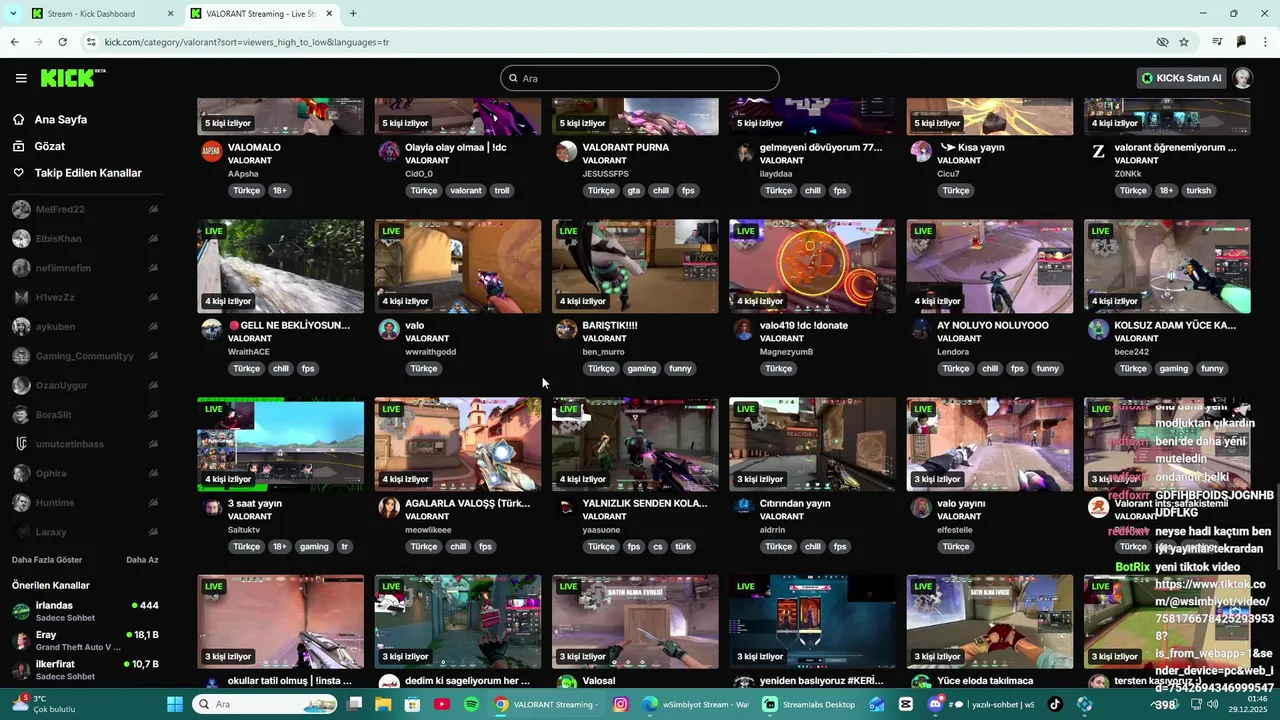Open the user profile avatar menu
The width and height of the screenshot is (1280, 720).
(x=1242, y=78)
